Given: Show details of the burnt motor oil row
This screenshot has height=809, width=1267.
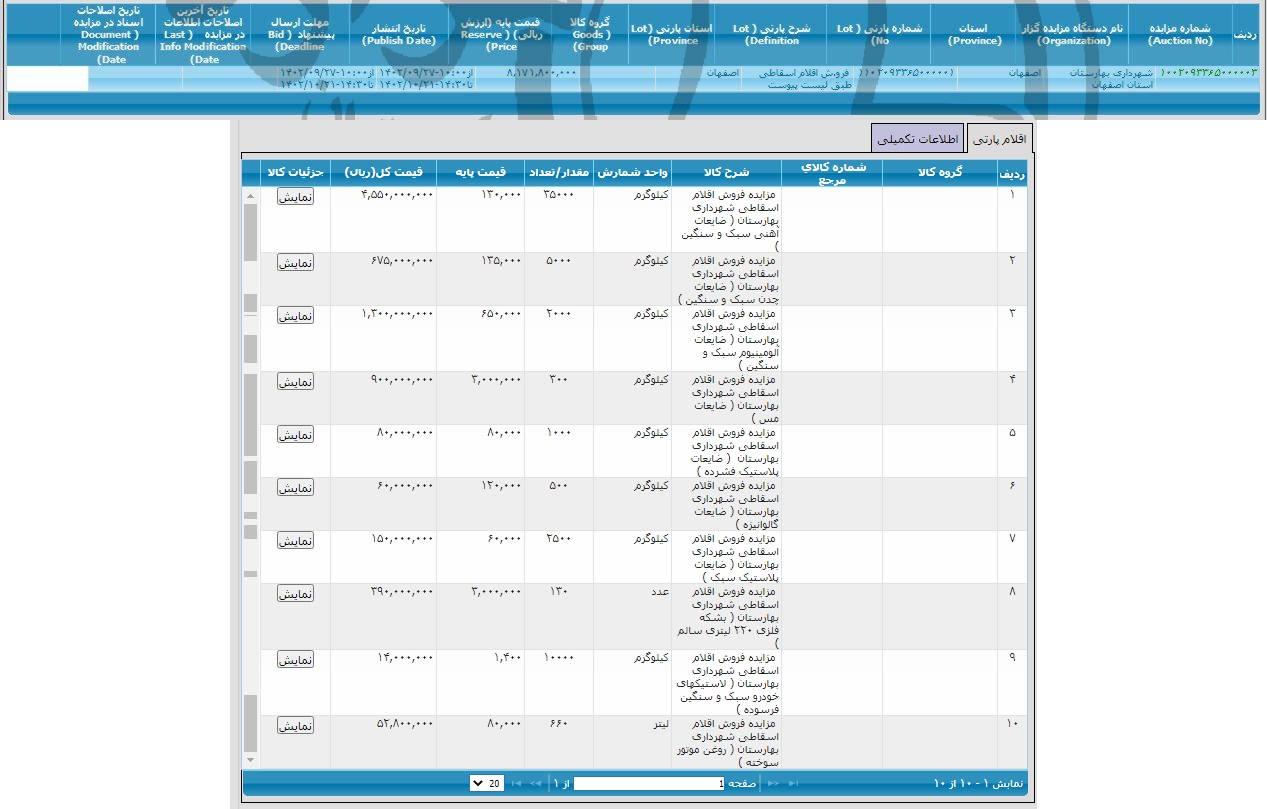Looking at the screenshot, I should click(x=296, y=725).
